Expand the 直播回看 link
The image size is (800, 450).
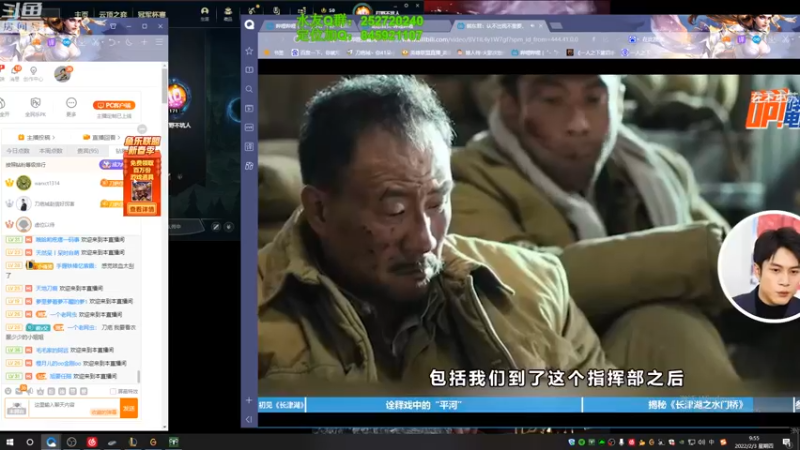tap(102, 137)
